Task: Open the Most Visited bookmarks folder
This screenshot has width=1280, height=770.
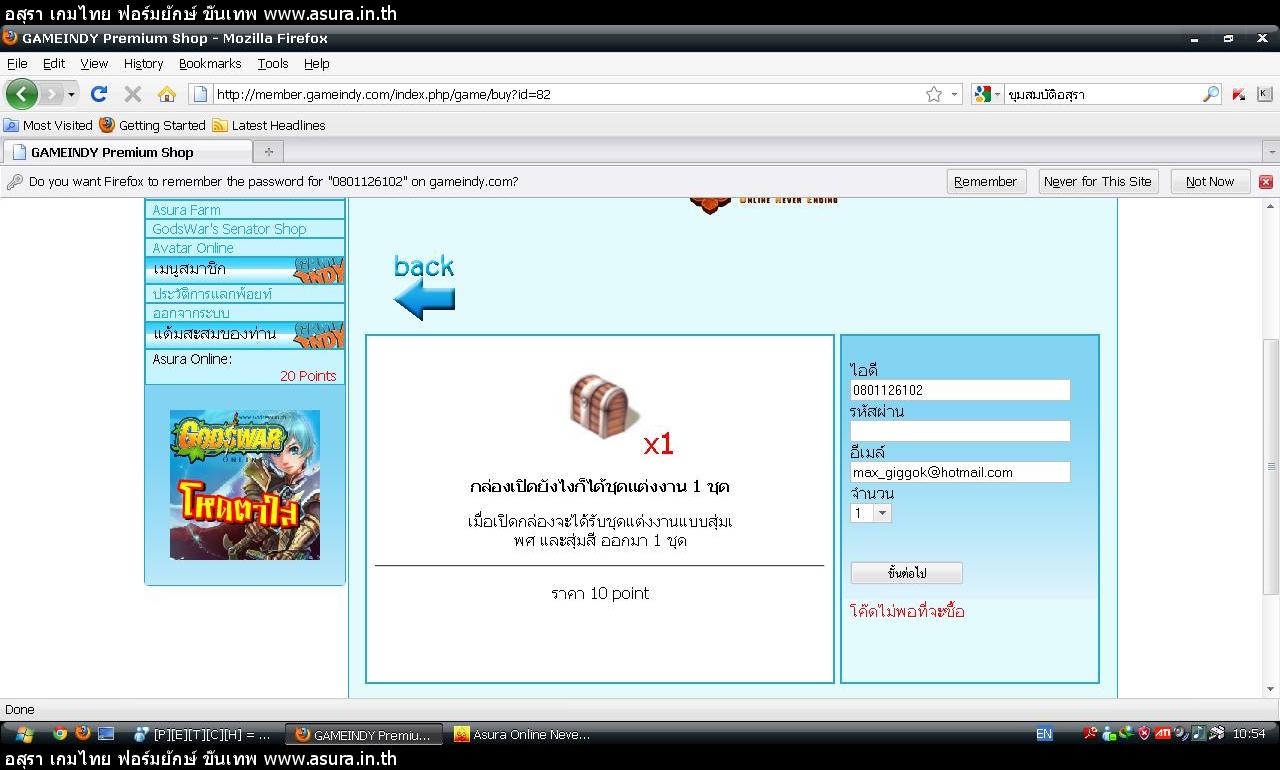Action: 48,125
